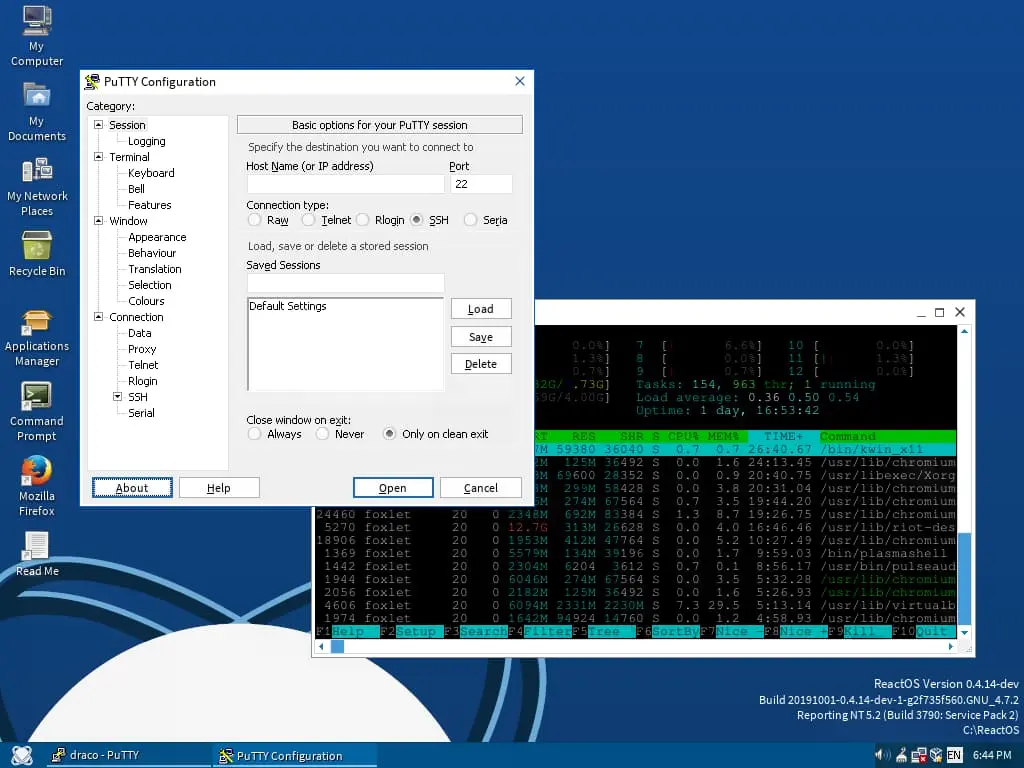1024x768 pixels.
Task: Select Raw as the connection type
Action: coord(255,220)
